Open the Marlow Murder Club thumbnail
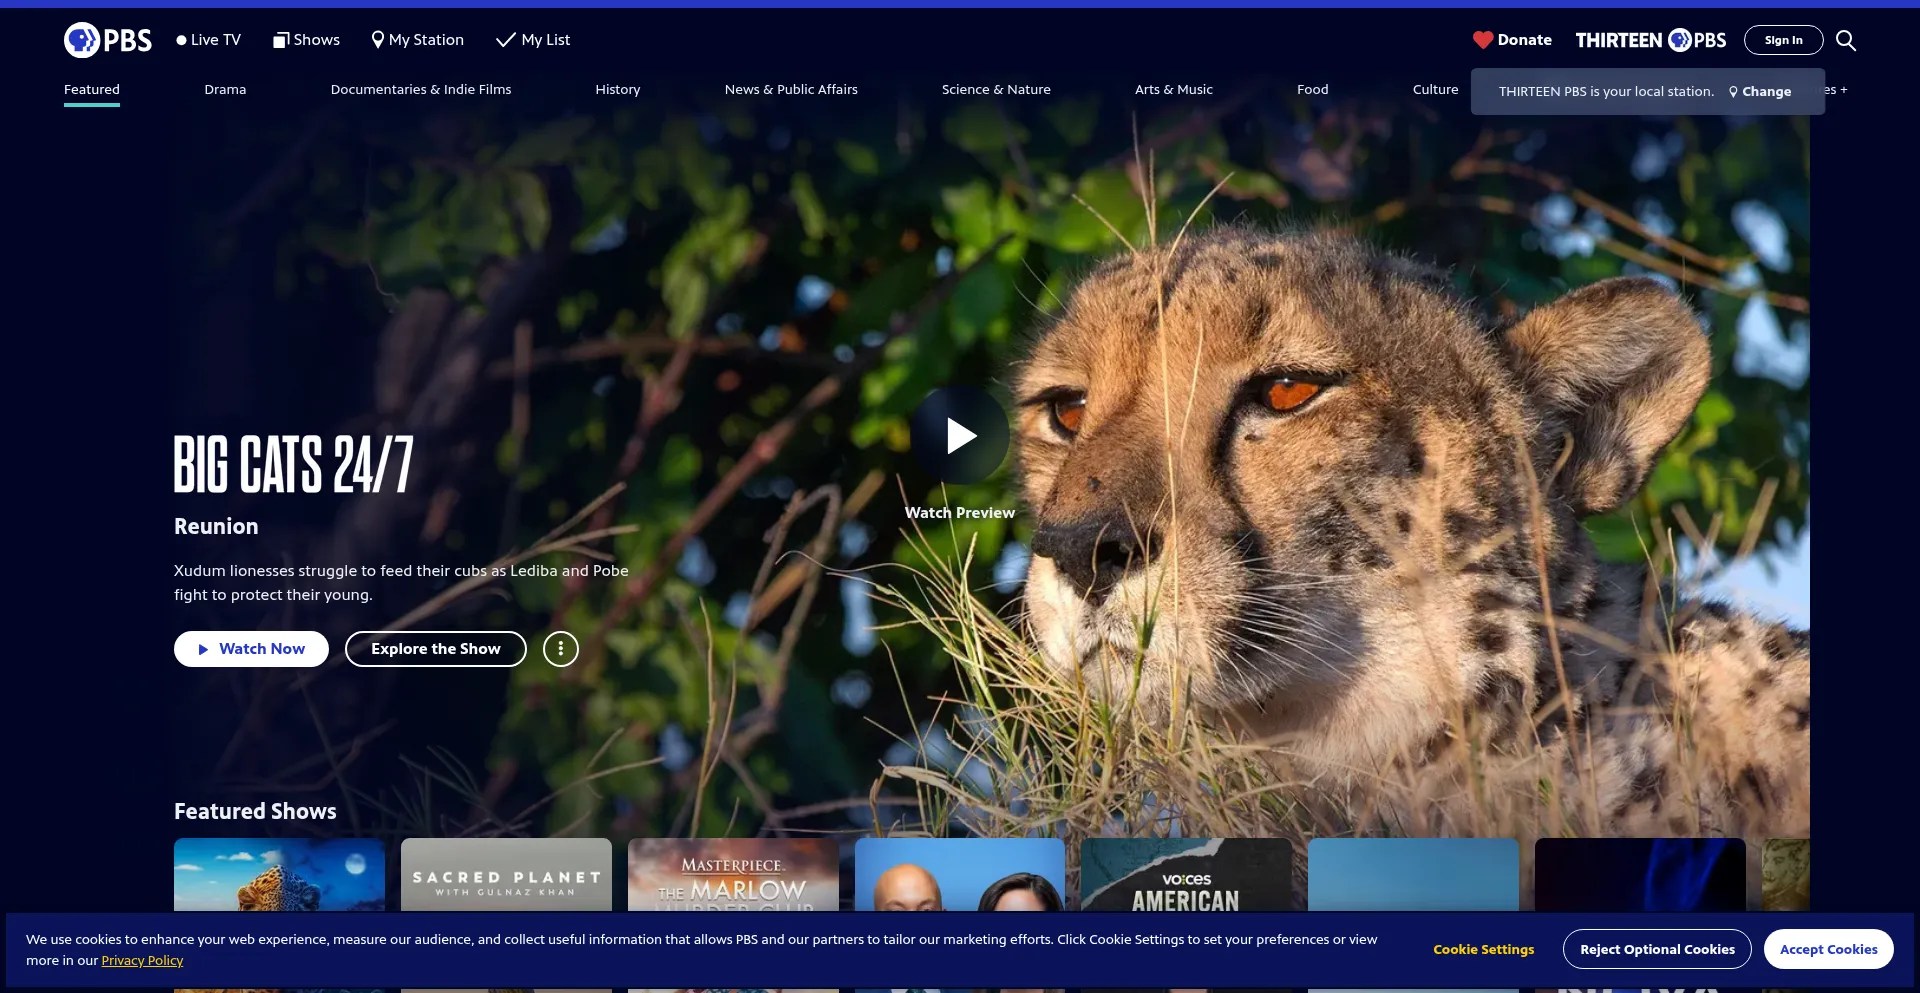Screen dimensions: 1920x993 click(x=733, y=875)
